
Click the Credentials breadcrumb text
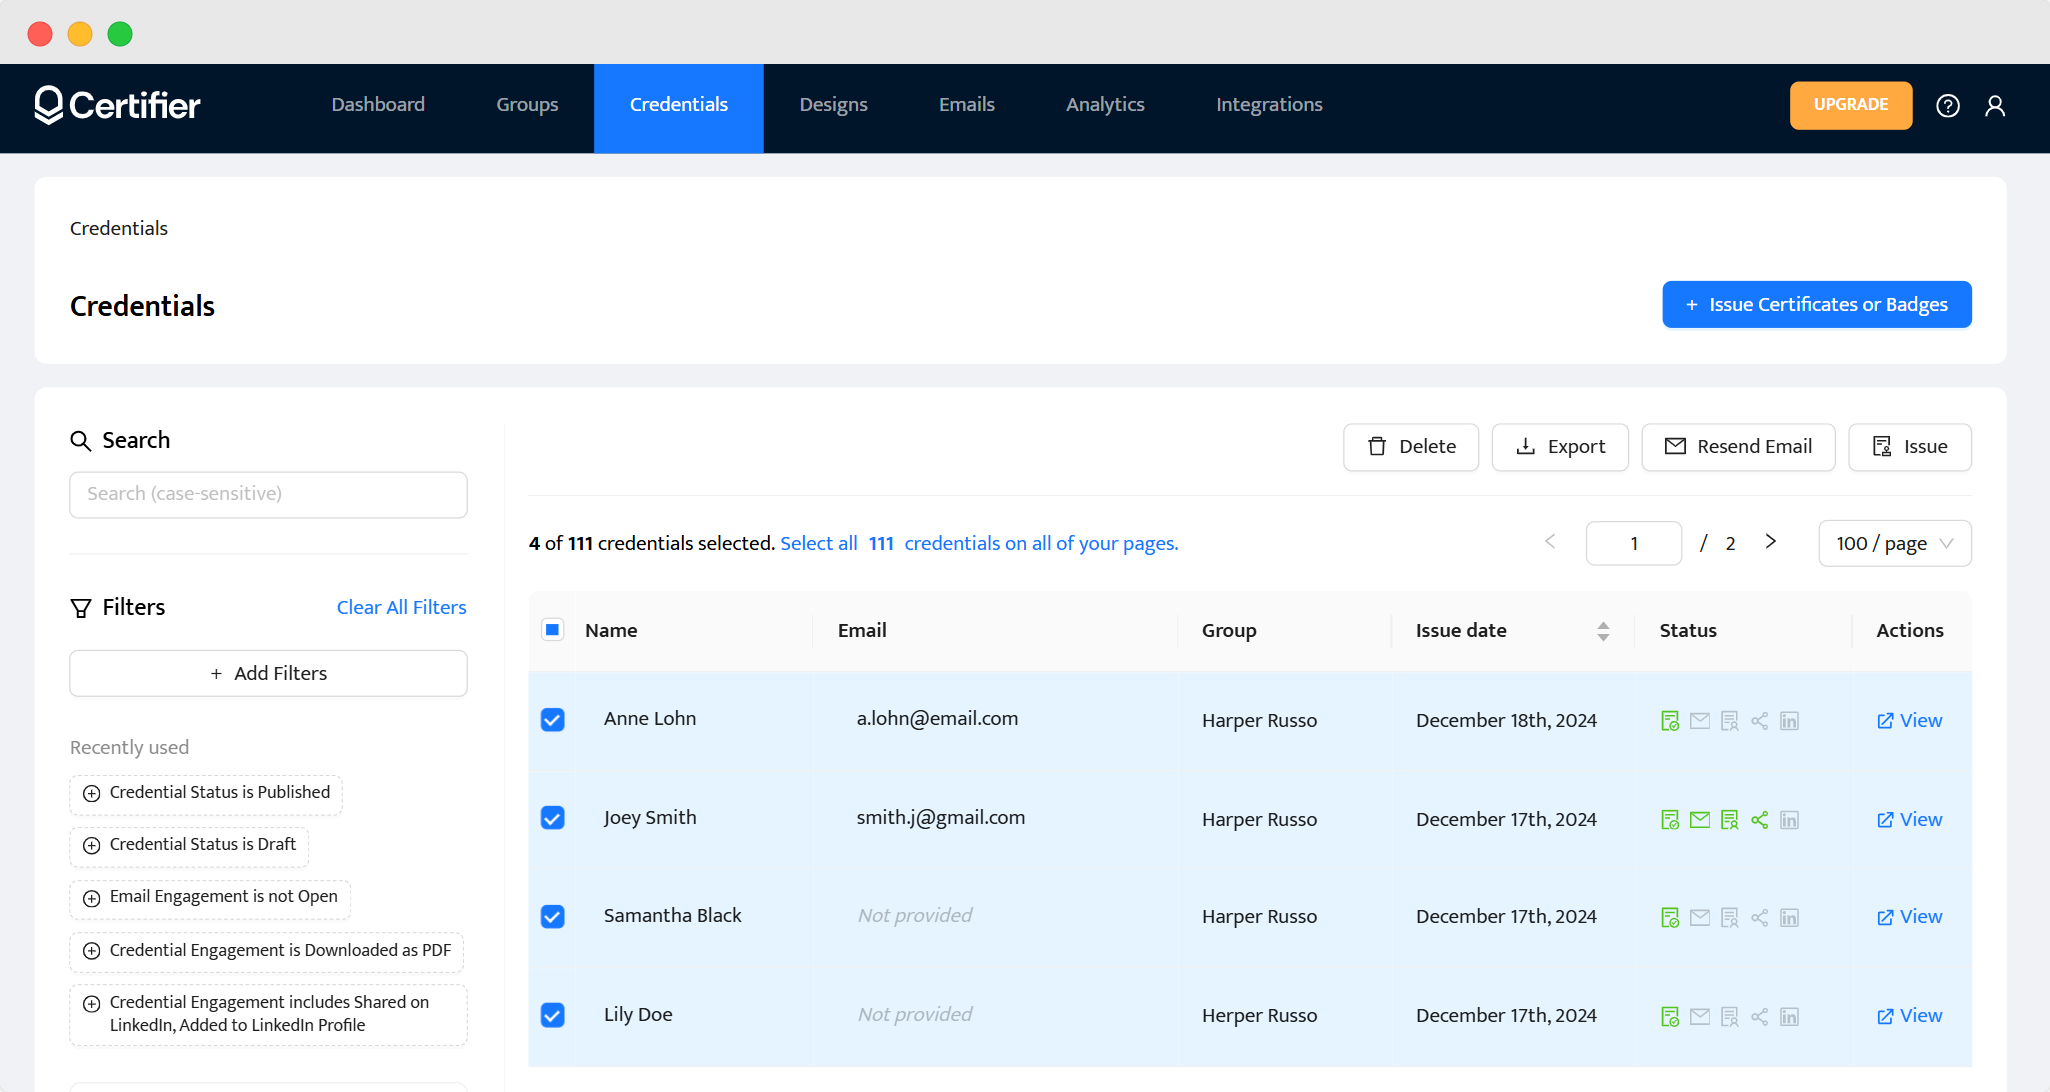(x=119, y=229)
